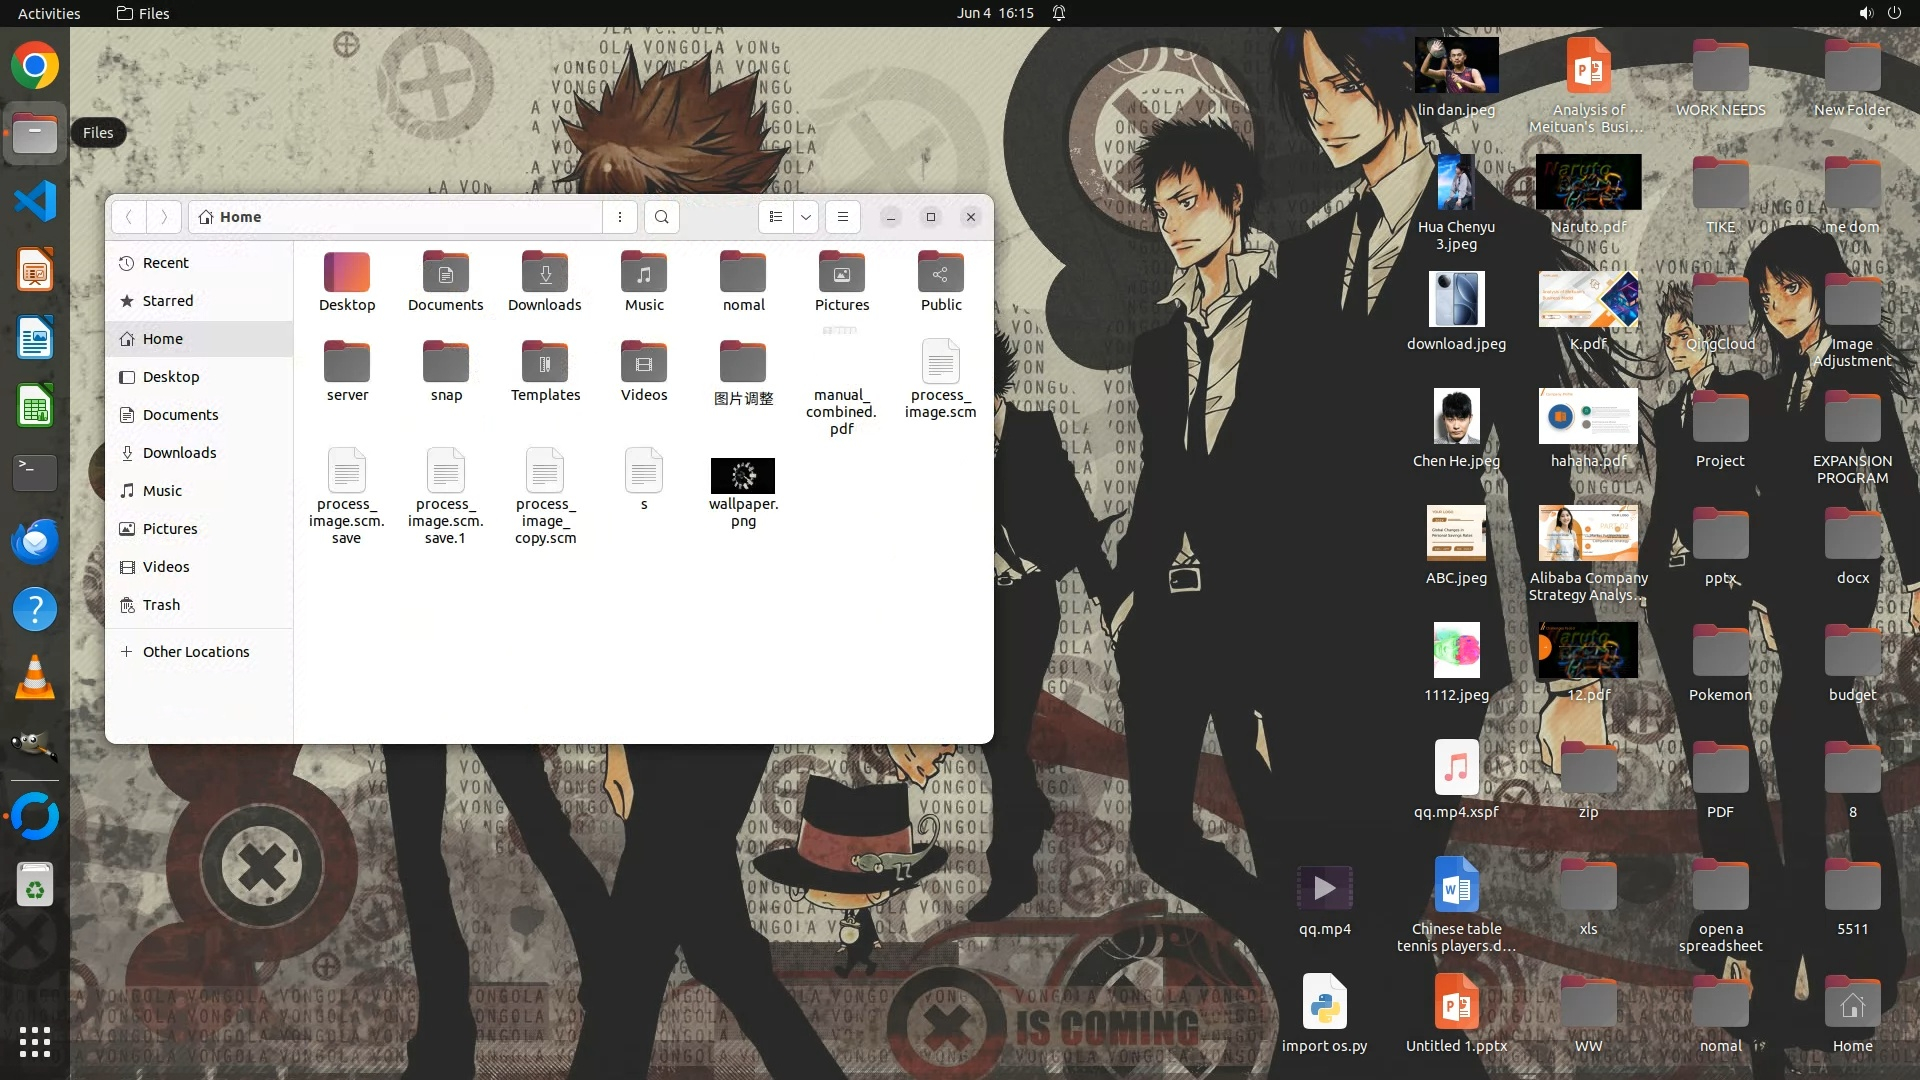This screenshot has width=1920, height=1080.
Task: Open the Files hamburger main menu
Action: 843,217
